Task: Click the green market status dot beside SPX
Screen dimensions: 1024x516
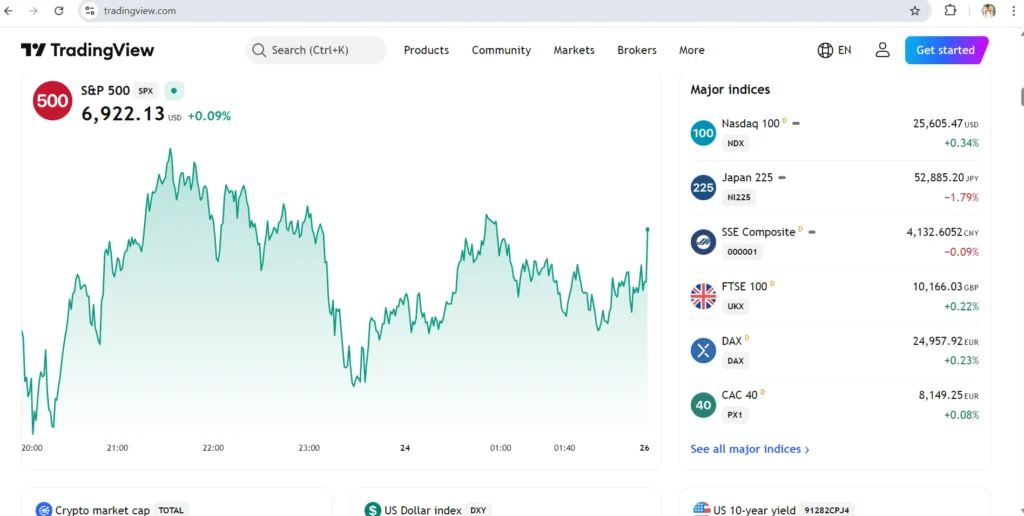Action: pyautogui.click(x=174, y=91)
